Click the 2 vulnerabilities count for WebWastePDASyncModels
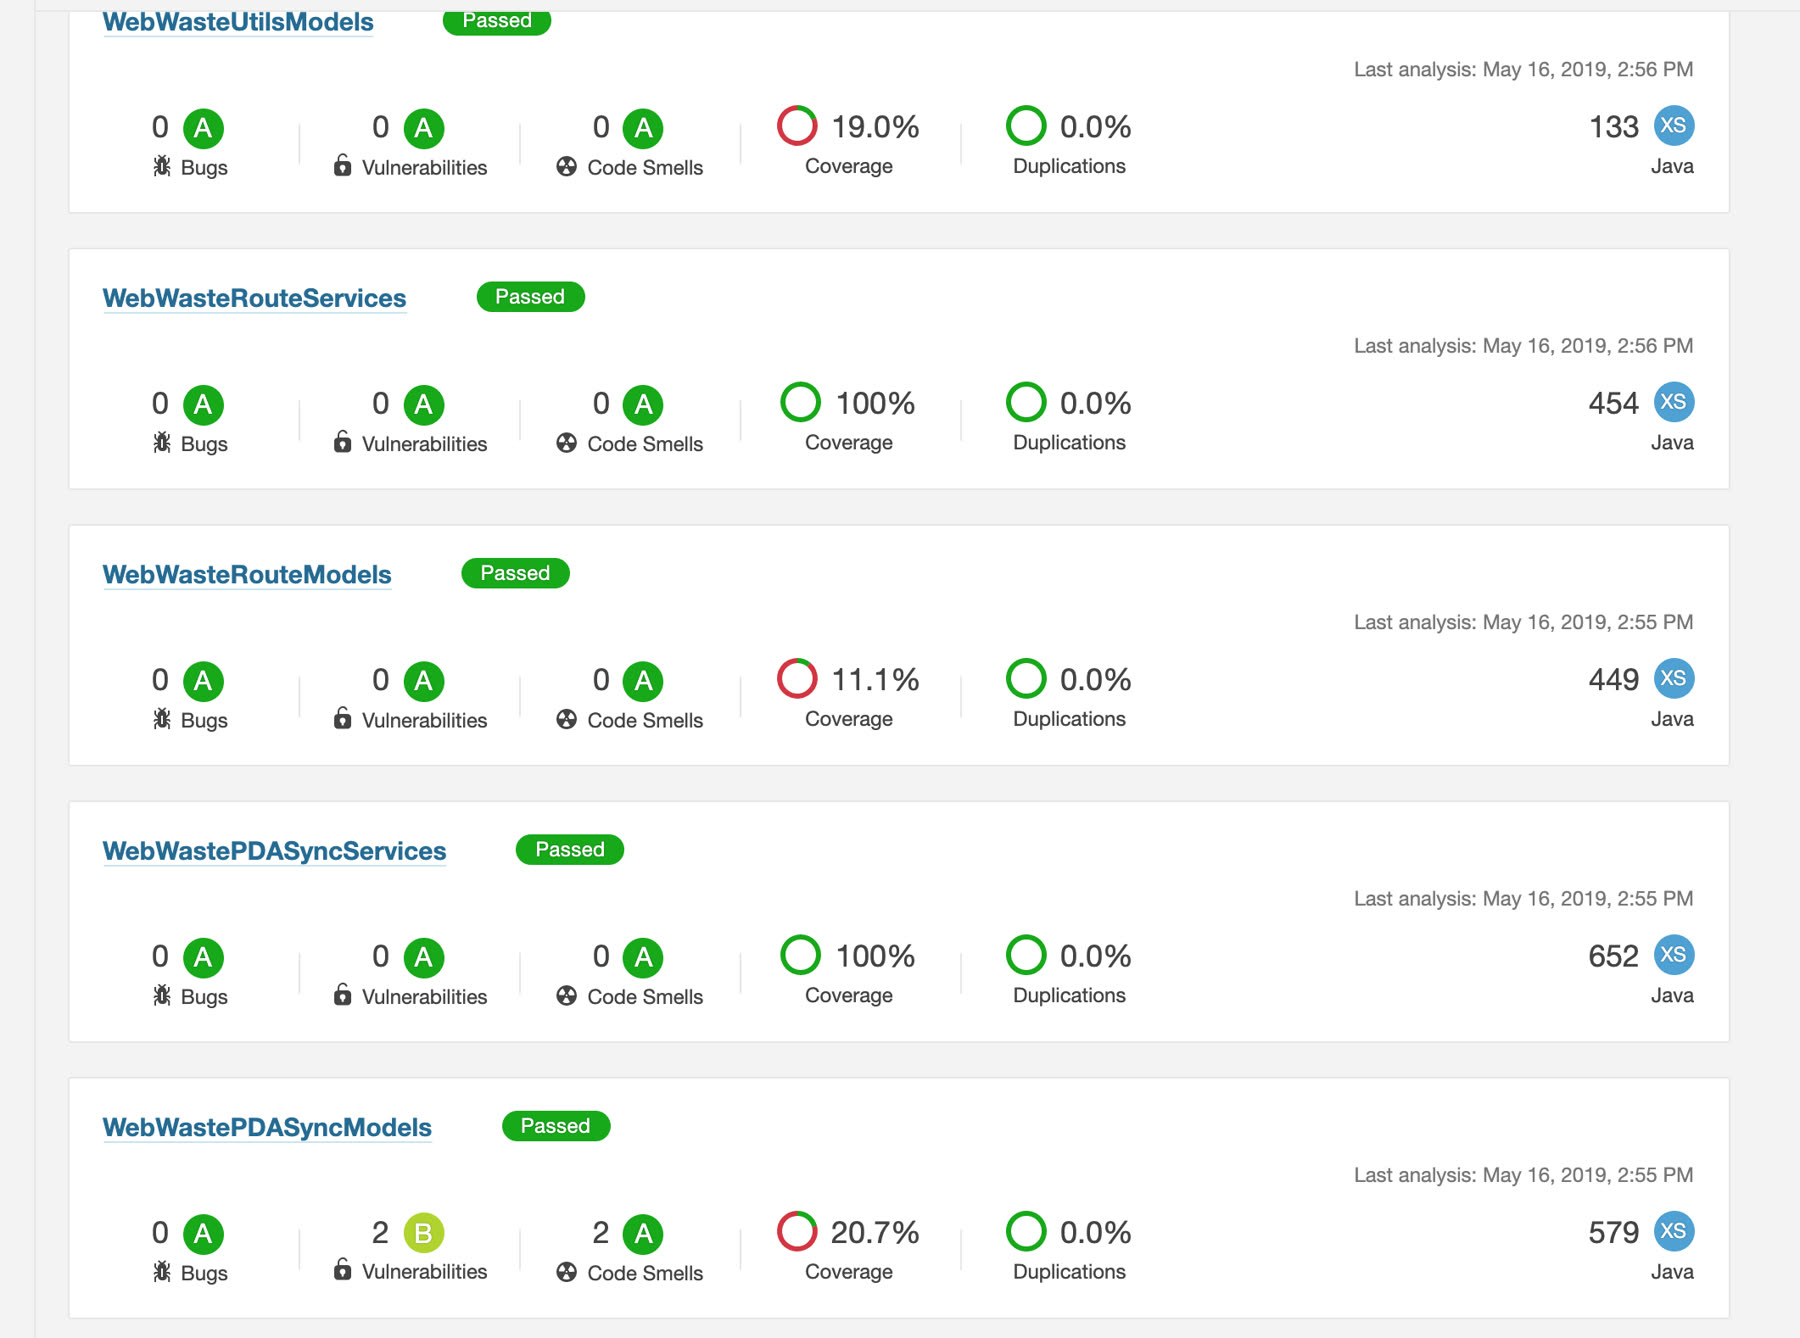Screen dimensions: 1800x1338 (x=380, y=1233)
